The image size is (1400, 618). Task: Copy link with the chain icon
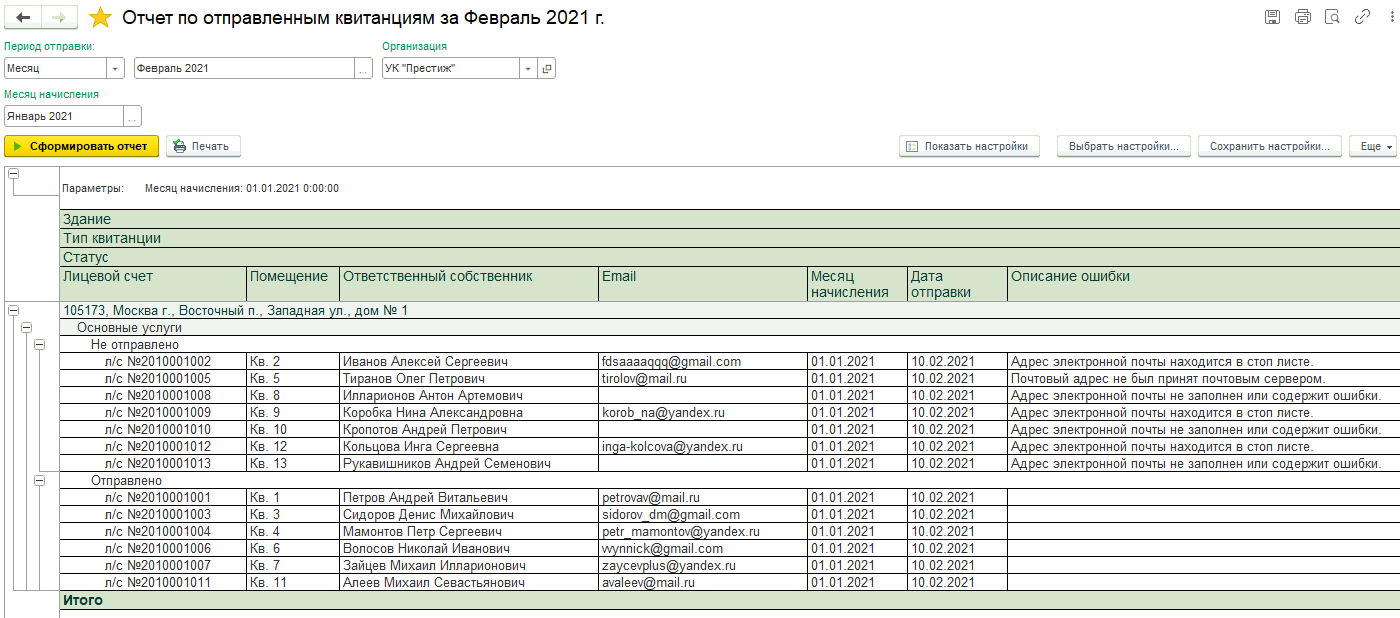click(x=1362, y=17)
